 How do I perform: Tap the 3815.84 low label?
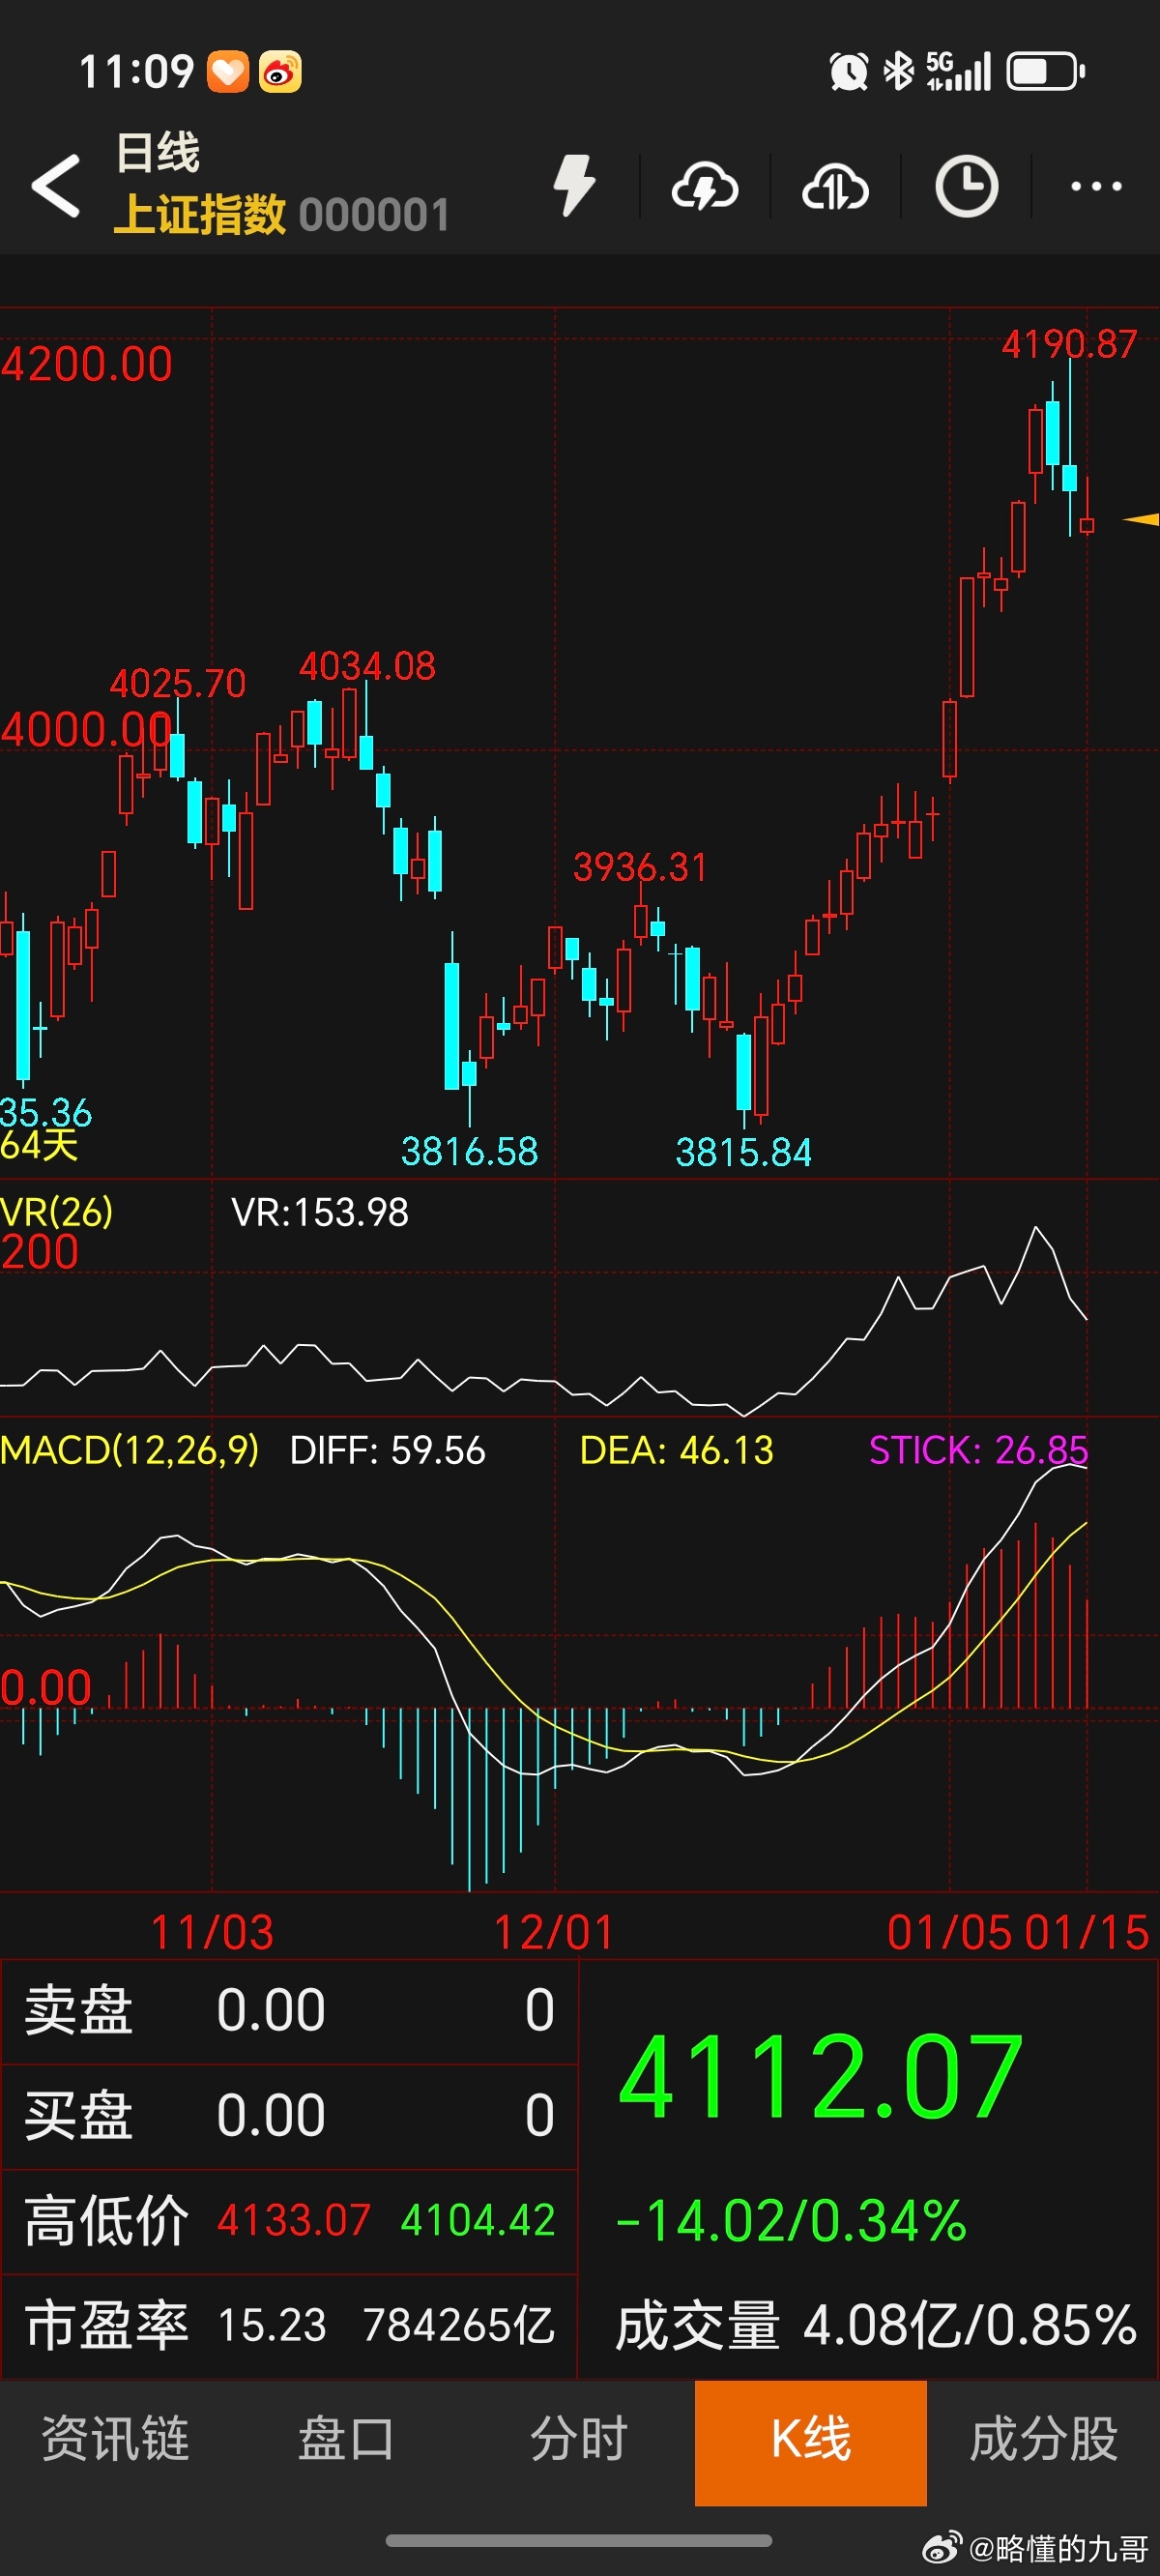pos(743,1152)
